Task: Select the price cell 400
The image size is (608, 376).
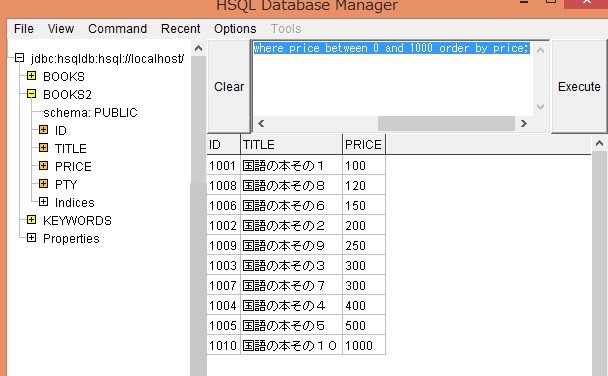Action: [364, 306]
